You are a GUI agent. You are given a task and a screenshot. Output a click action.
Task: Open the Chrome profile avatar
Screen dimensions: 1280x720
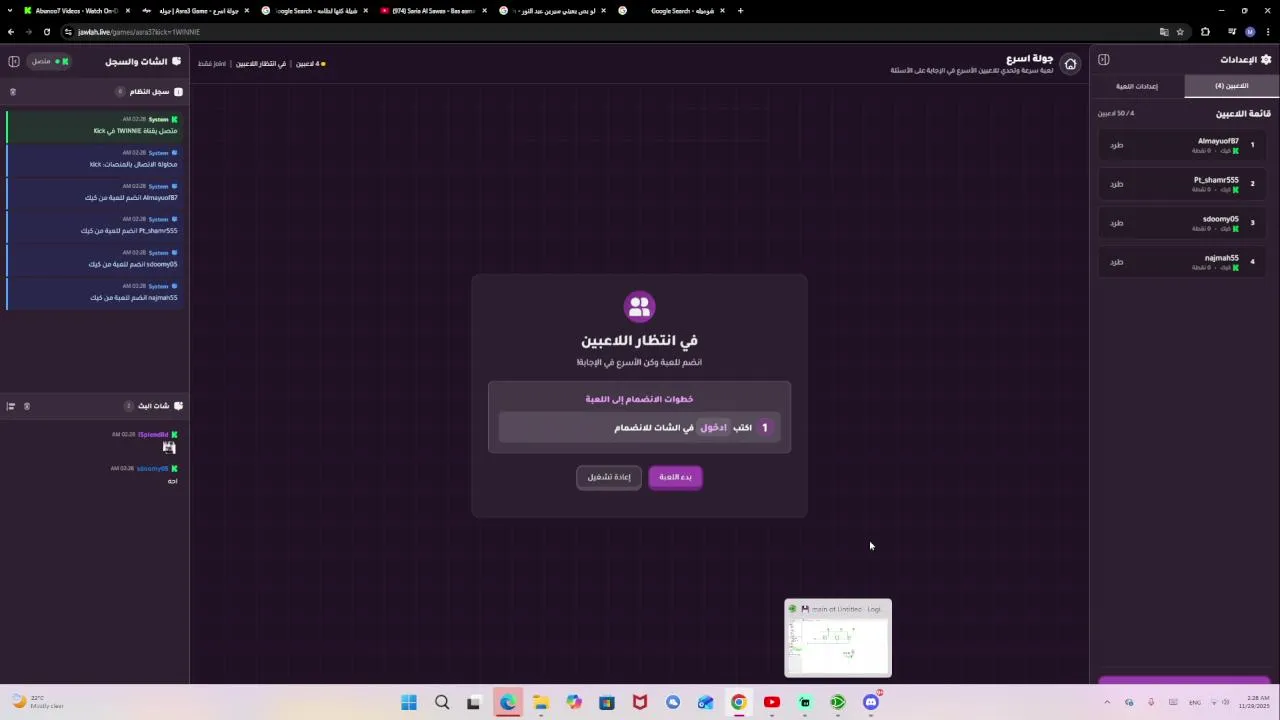point(1250,32)
